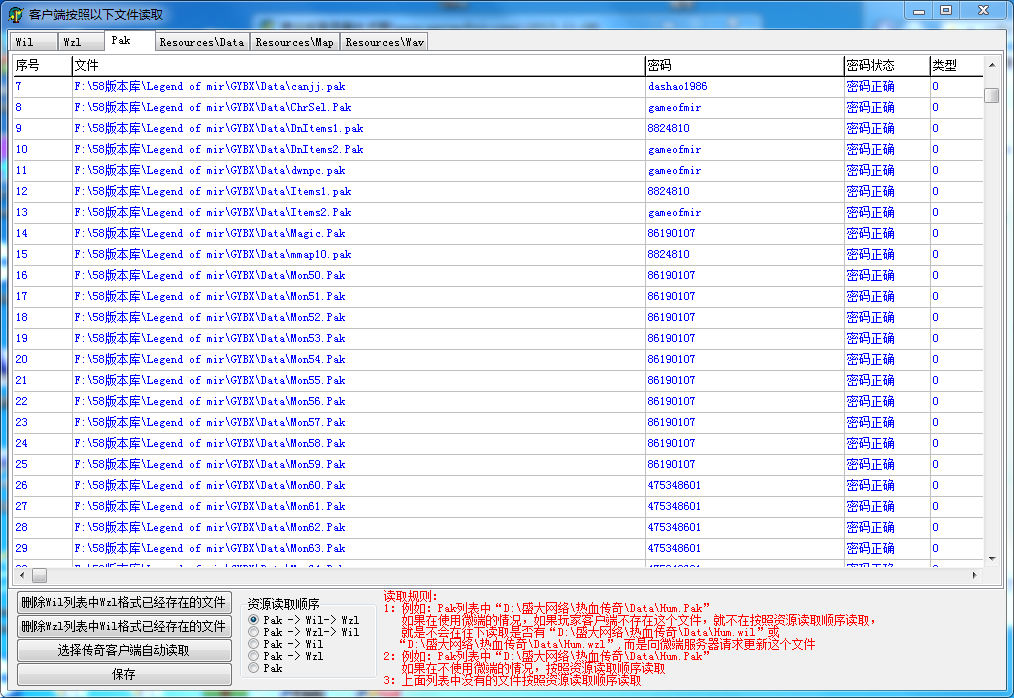Click the 文件 column header
This screenshot has width=1014, height=698.
[x=358, y=65]
